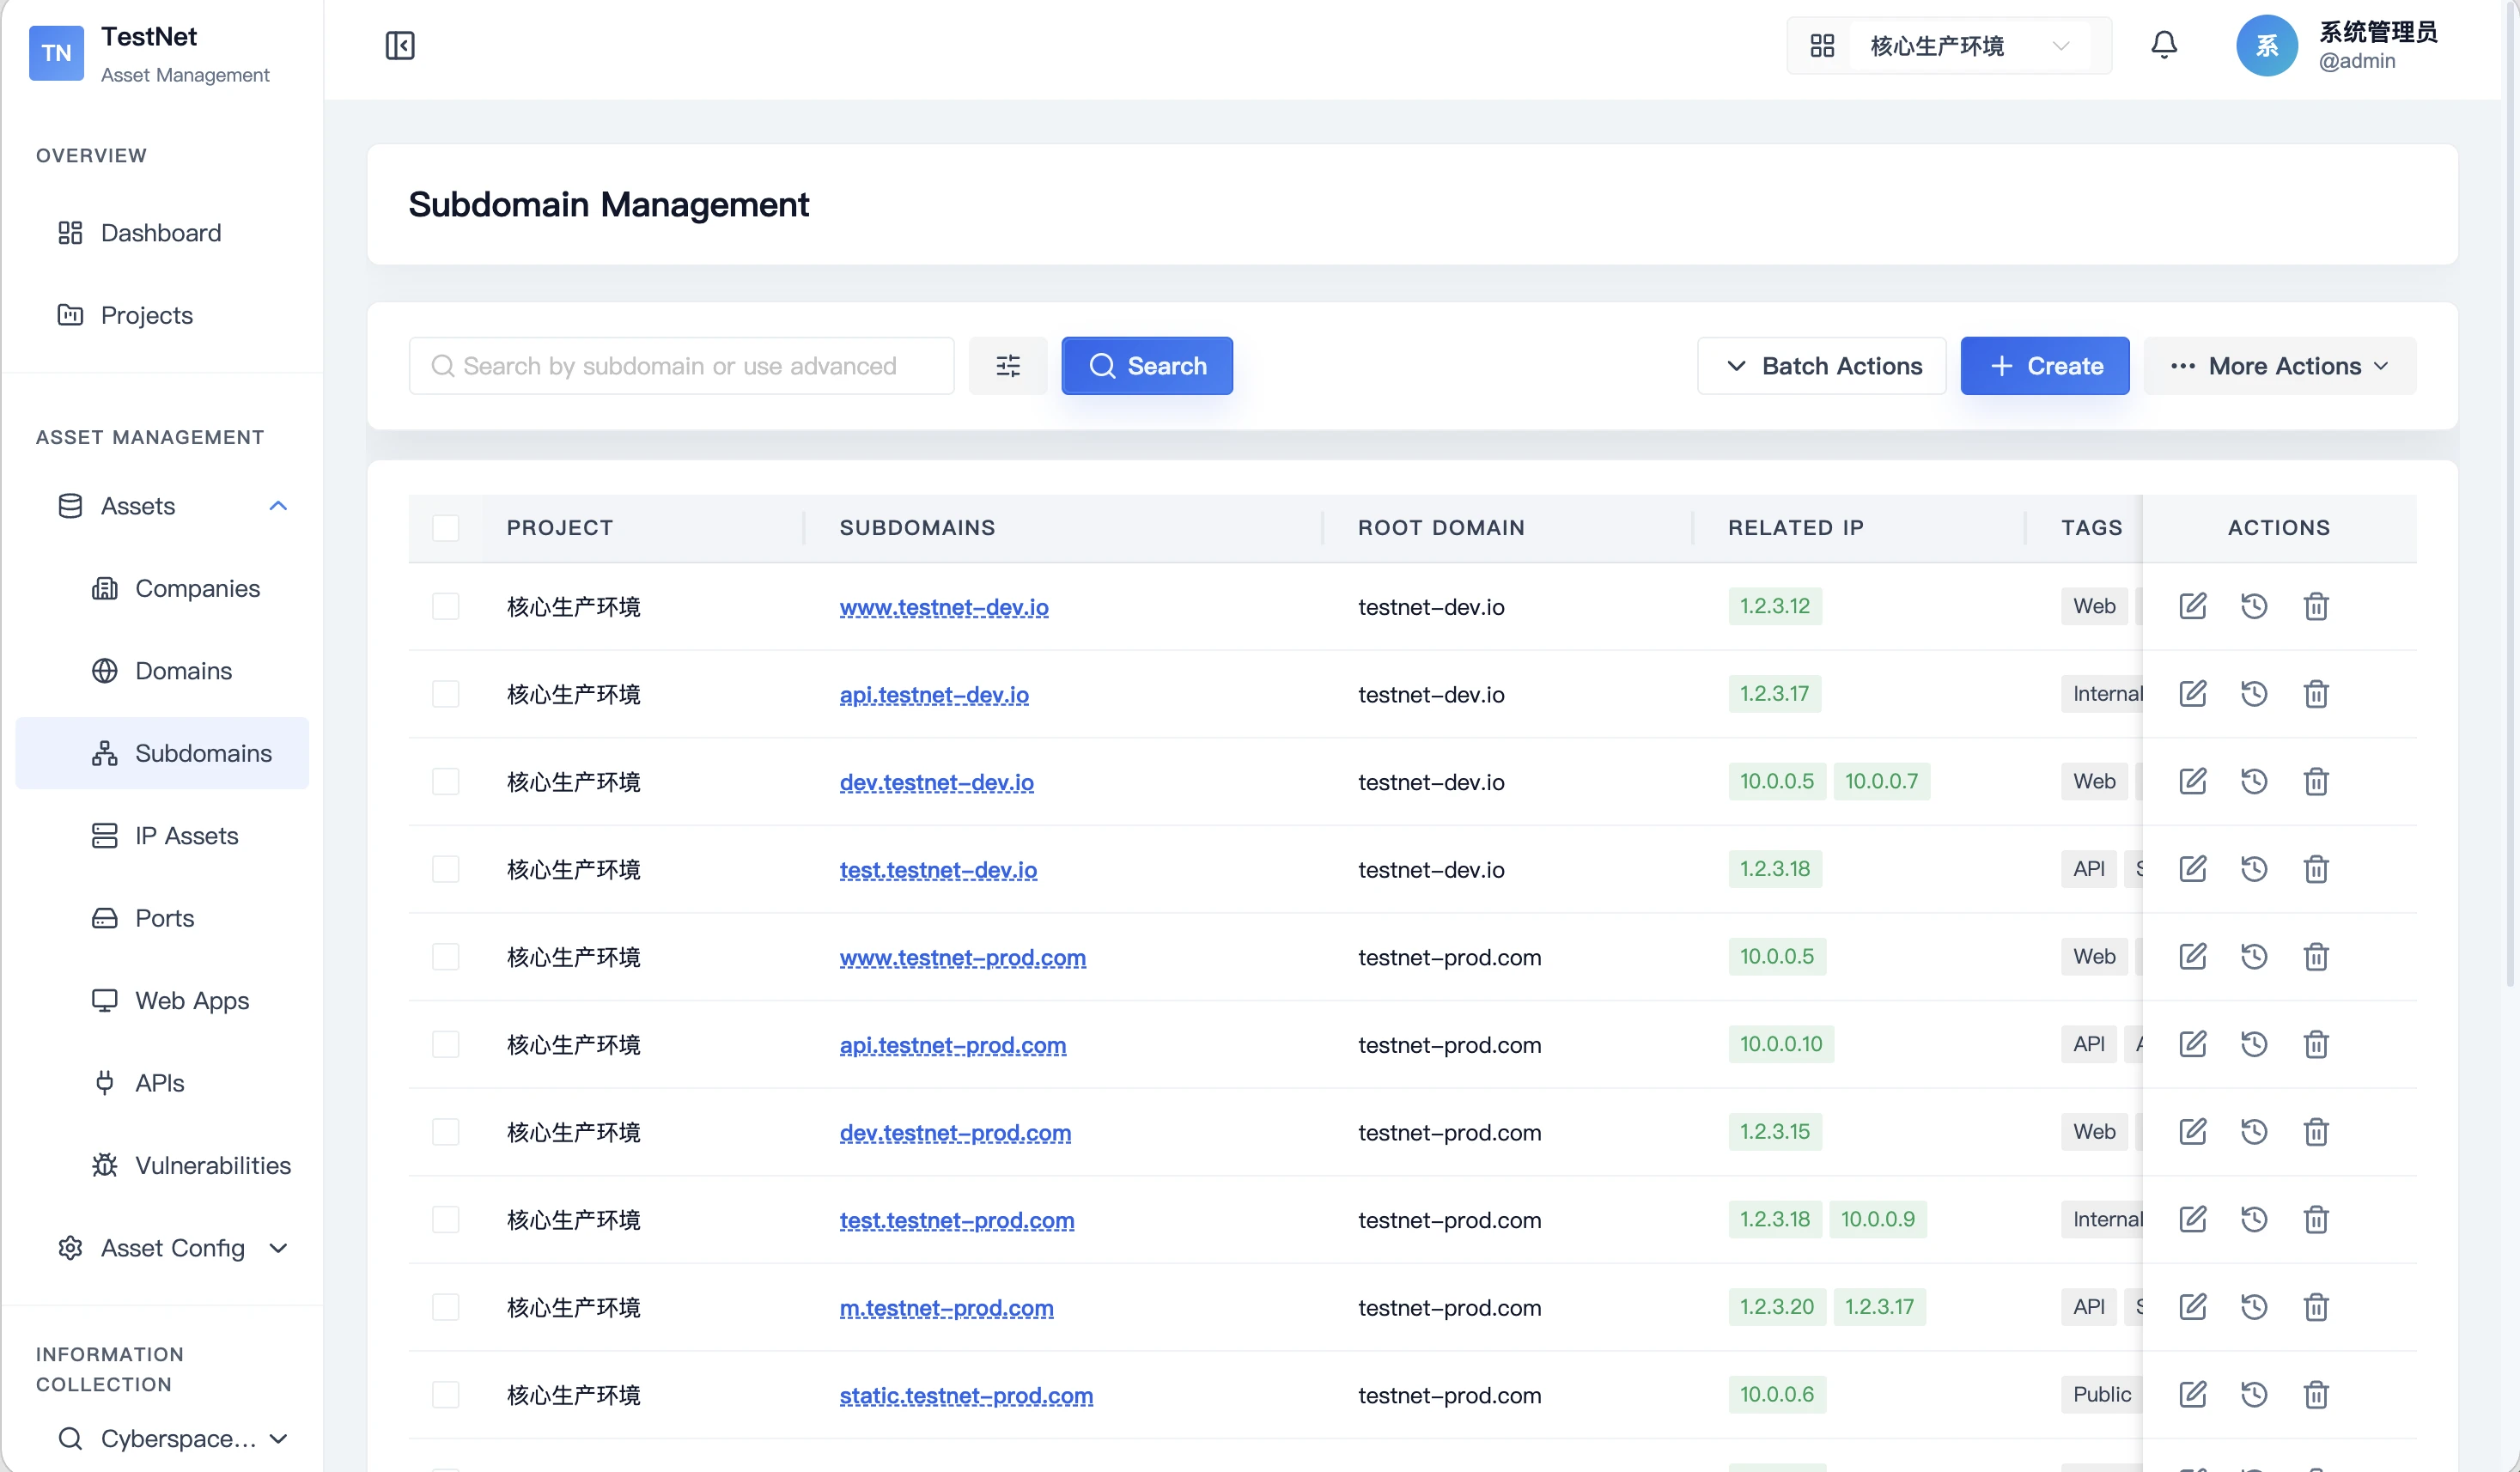Edit the static.testnet-prod.com row
This screenshot has height=1472, width=2520.
click(2192, 1394)
